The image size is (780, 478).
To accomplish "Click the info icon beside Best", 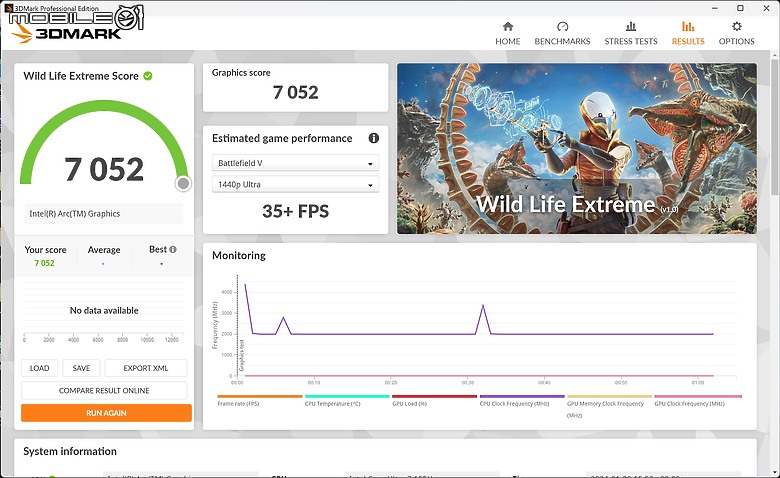I will point(173,250).
